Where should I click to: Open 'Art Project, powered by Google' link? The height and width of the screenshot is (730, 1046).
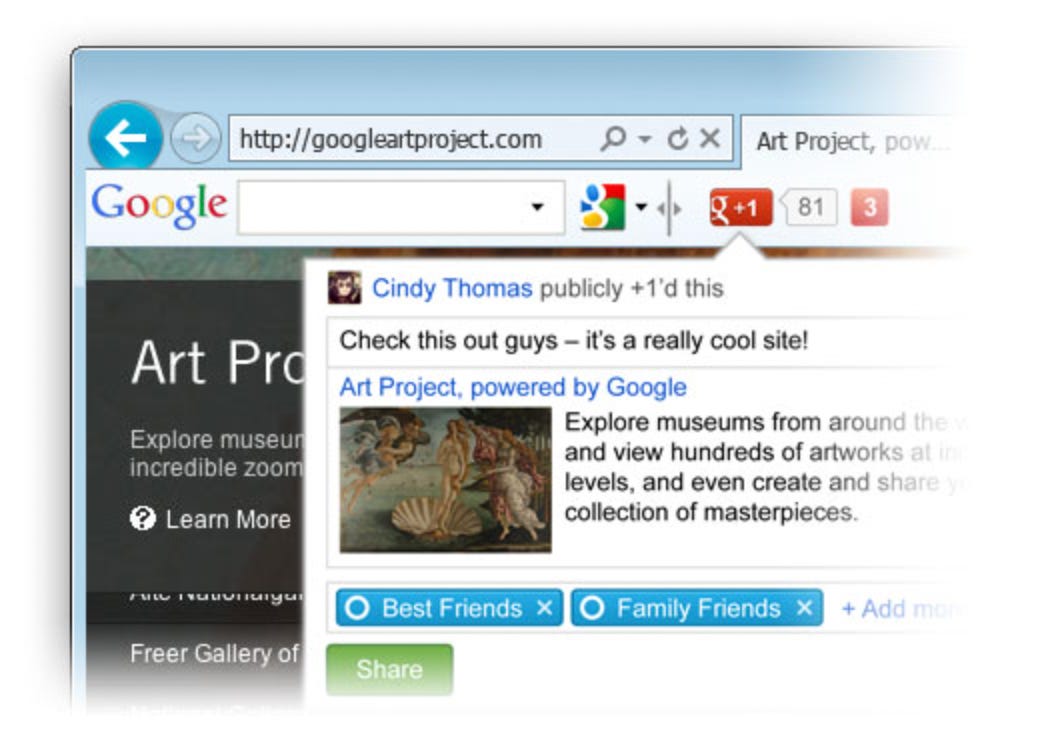513,387
